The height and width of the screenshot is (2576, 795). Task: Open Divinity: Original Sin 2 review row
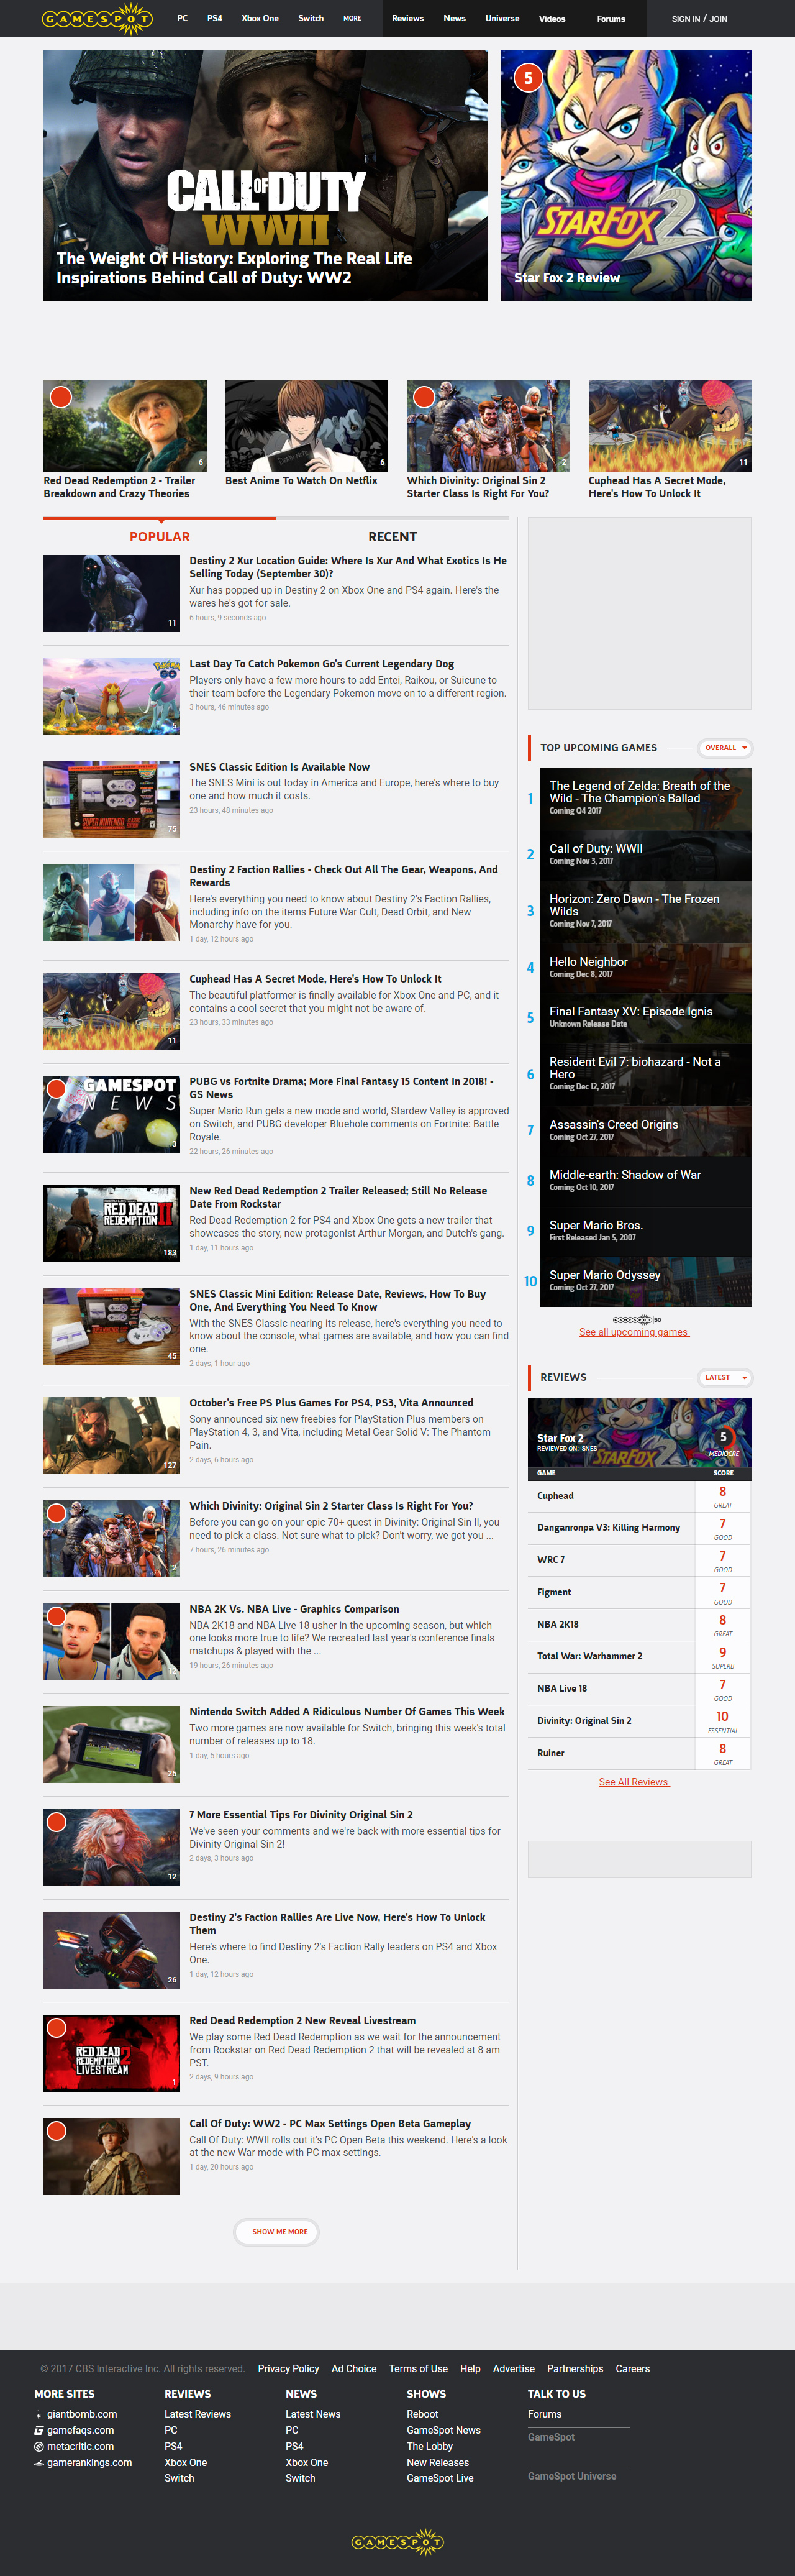(x=639, y=1721)
